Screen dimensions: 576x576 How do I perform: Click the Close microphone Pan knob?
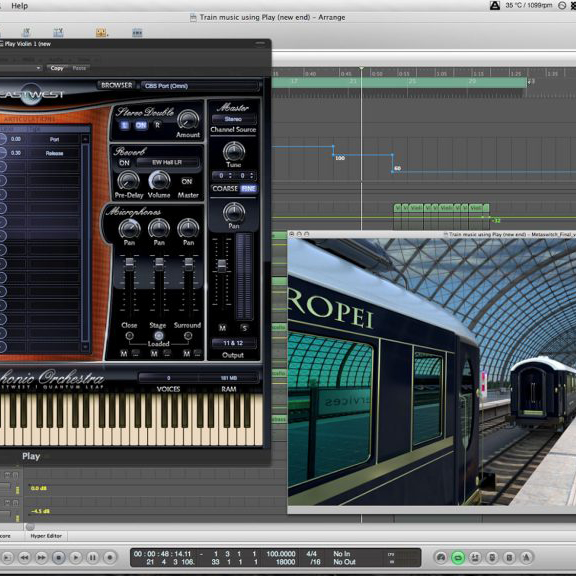point(129,228)
